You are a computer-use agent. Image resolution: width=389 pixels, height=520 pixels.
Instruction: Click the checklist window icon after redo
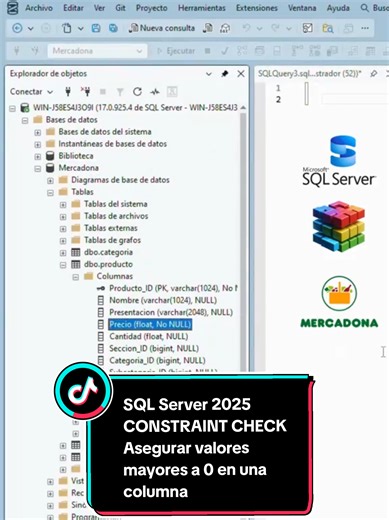(307, 28)
